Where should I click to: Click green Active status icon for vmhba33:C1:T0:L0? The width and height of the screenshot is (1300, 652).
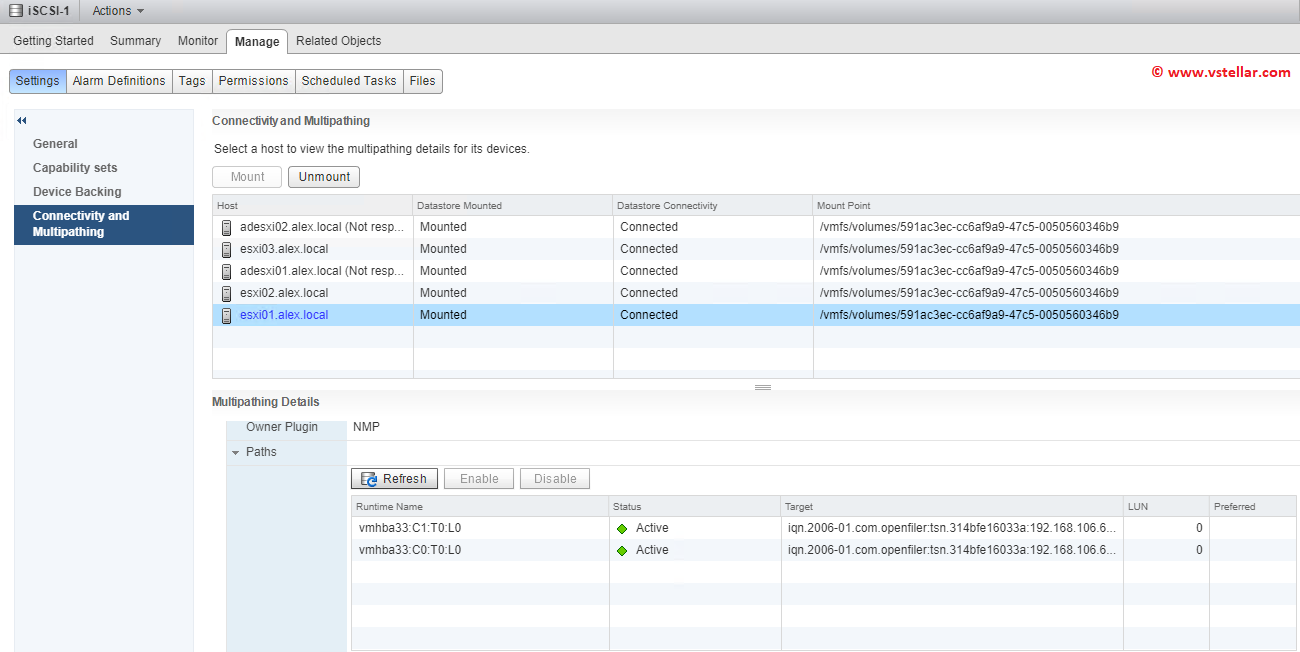[x=622, y=528]
